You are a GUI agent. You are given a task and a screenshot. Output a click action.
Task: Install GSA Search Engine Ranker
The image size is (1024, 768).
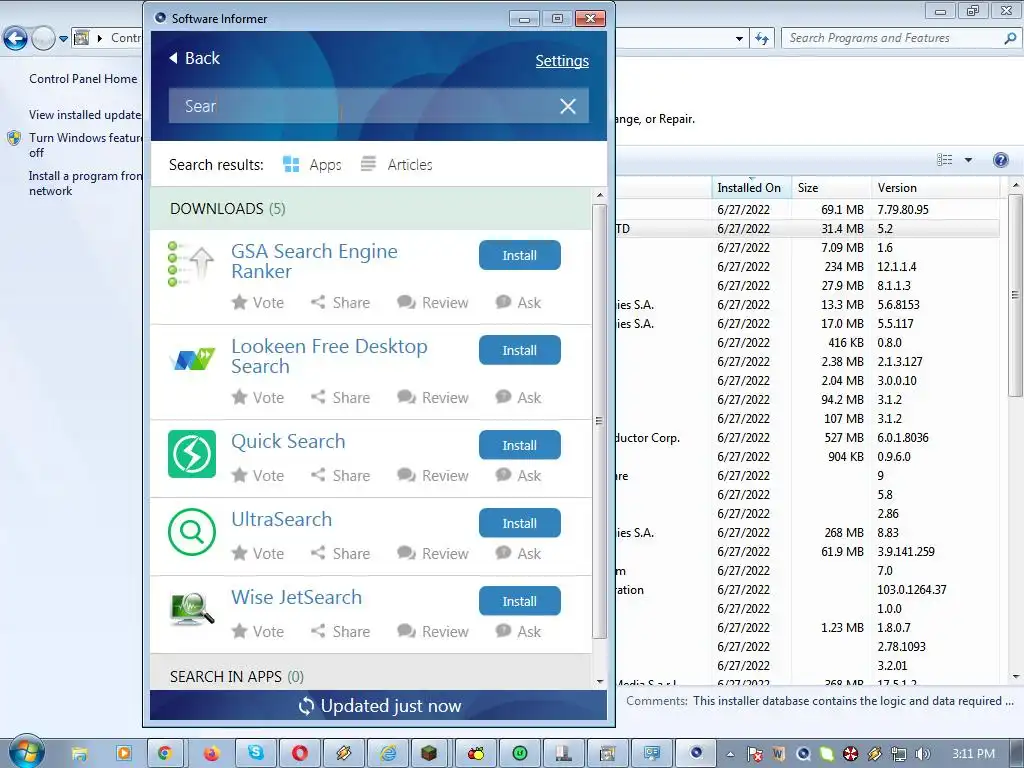(x=519, y=255)
